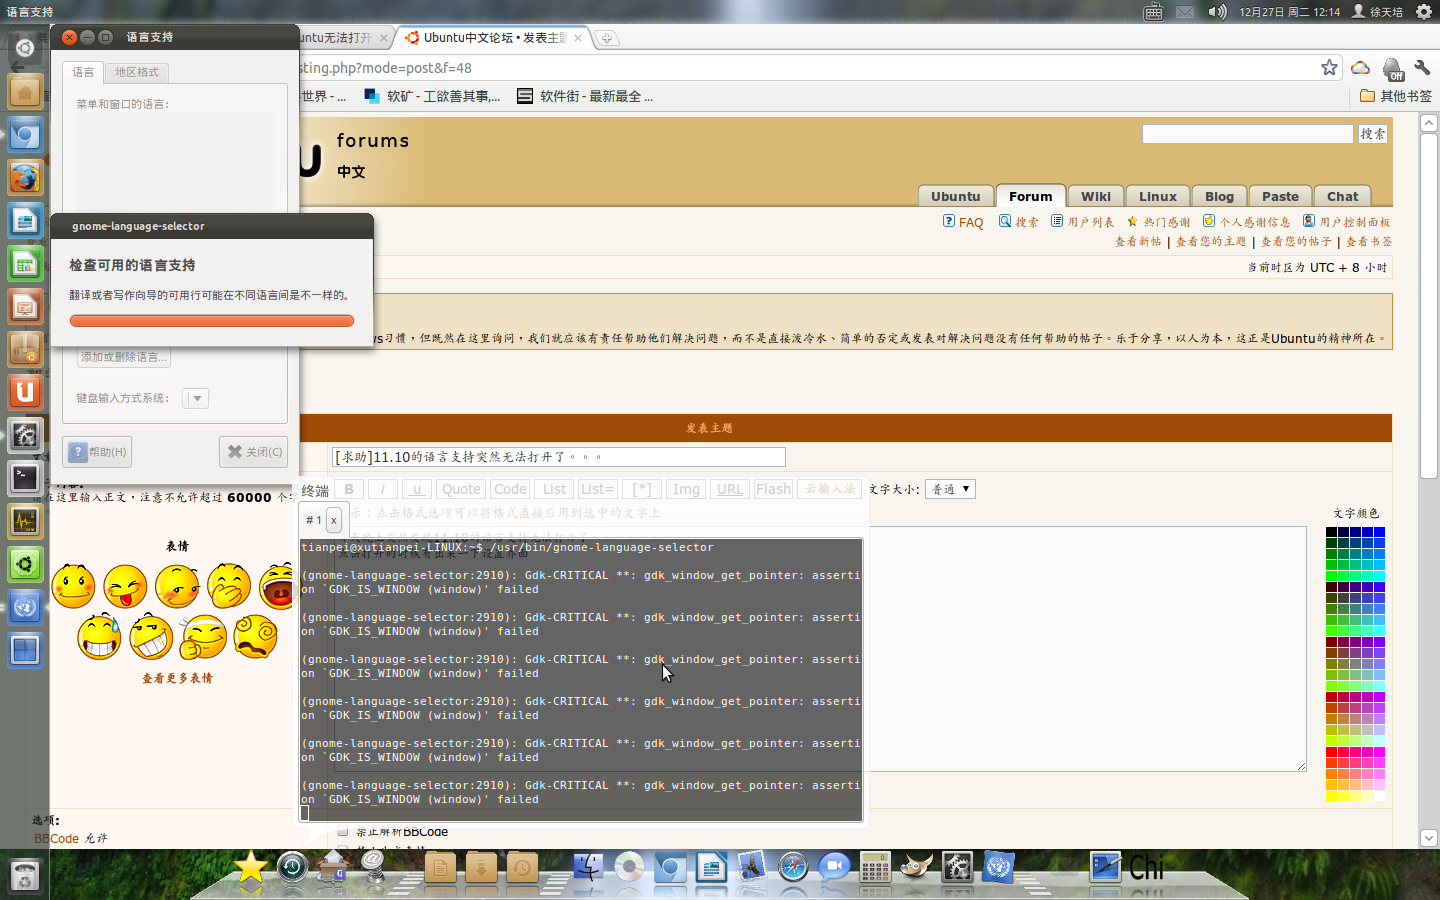This screenshot has height=900, width=1440.
Task: Open Chrome wrench settings menu
Action: click(x=1422, y=67)
